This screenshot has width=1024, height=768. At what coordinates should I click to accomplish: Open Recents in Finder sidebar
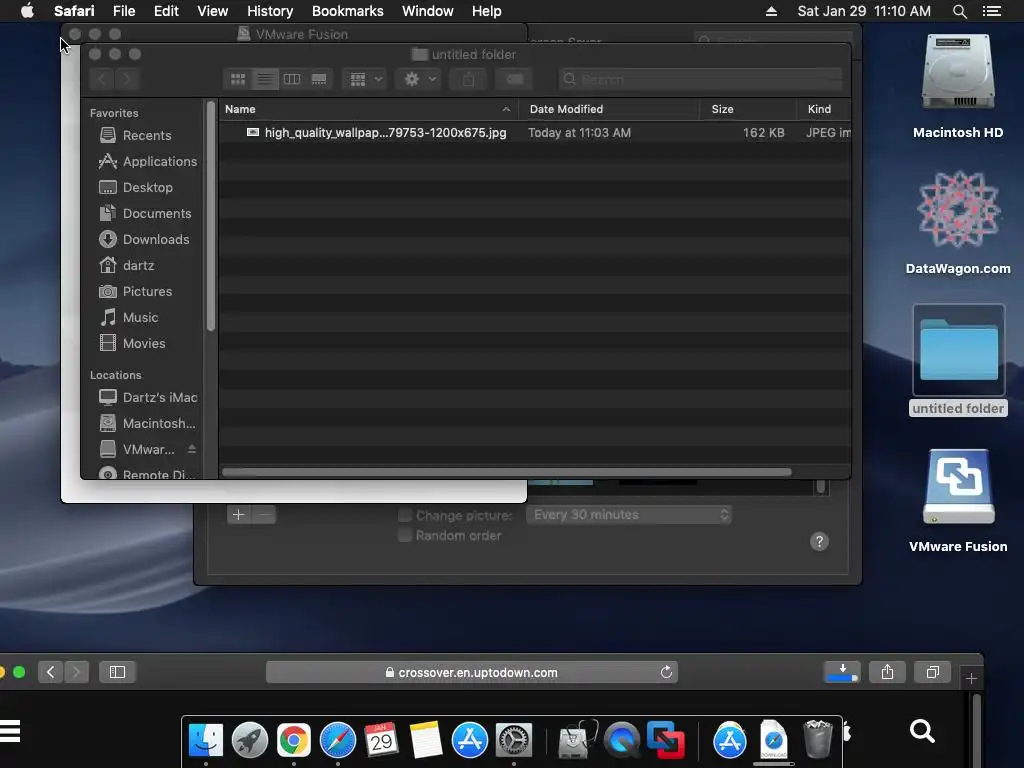pos(146,135)
